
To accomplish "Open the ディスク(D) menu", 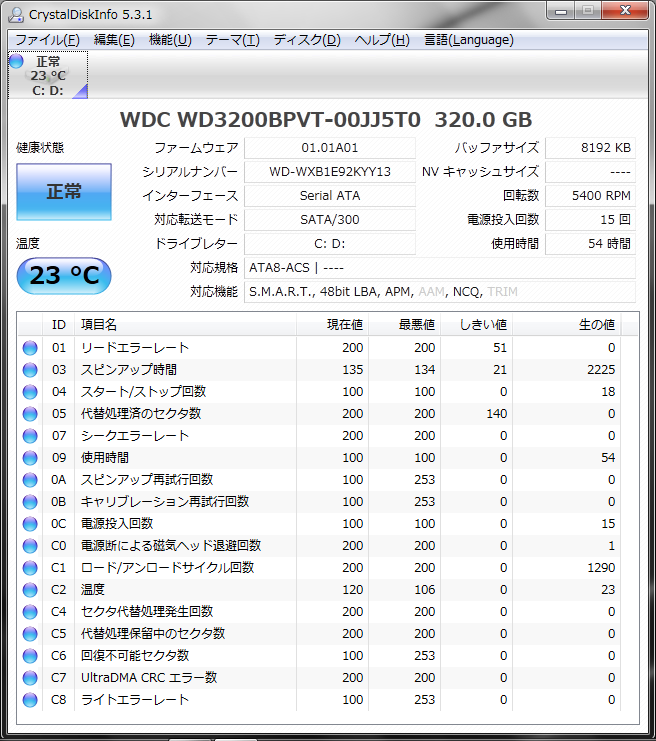I will 307,40.
